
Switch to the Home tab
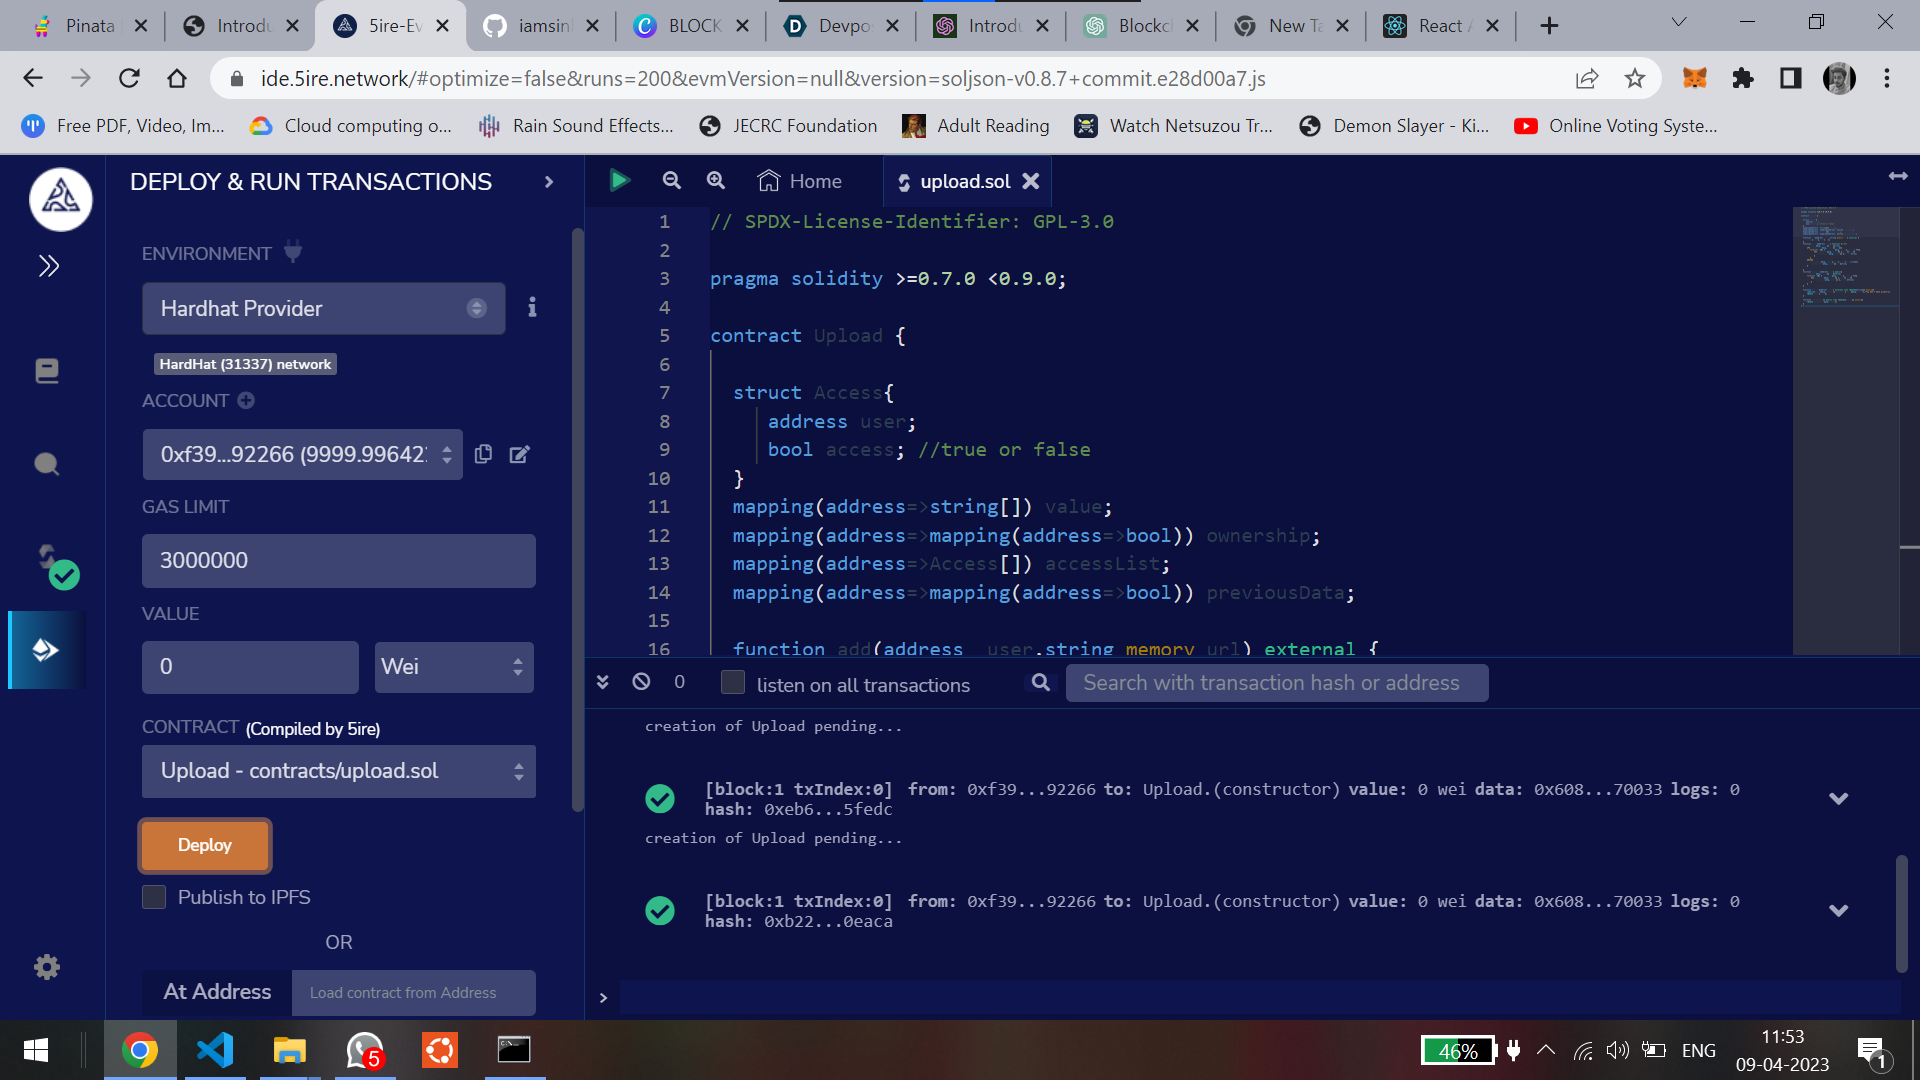[x=800, y=181]
